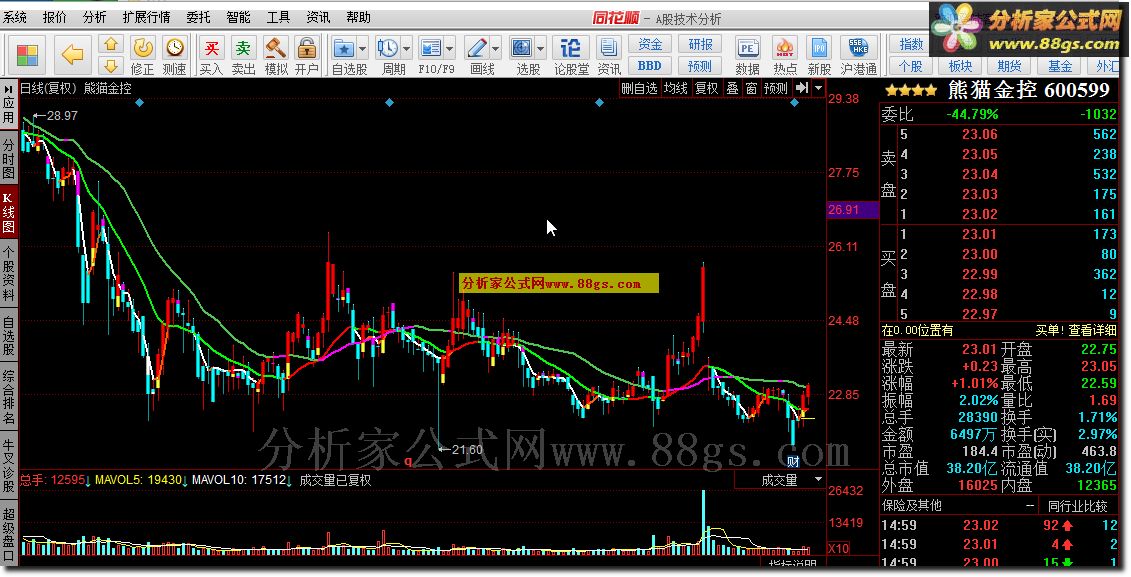Open the 资讯 news document icon
The height and width of the screenshot is (577, 1131).
click(608, 48)
